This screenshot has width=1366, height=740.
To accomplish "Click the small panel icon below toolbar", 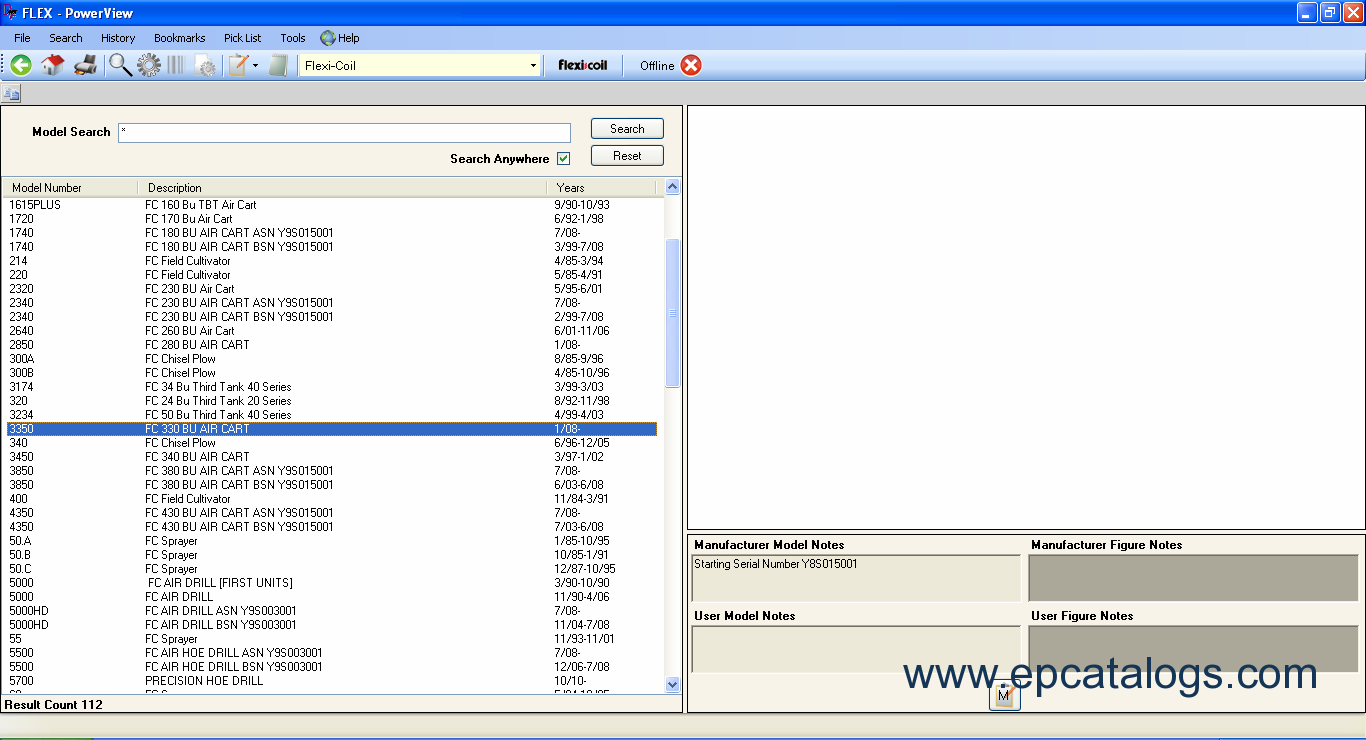I will click(x=11, y=93).
